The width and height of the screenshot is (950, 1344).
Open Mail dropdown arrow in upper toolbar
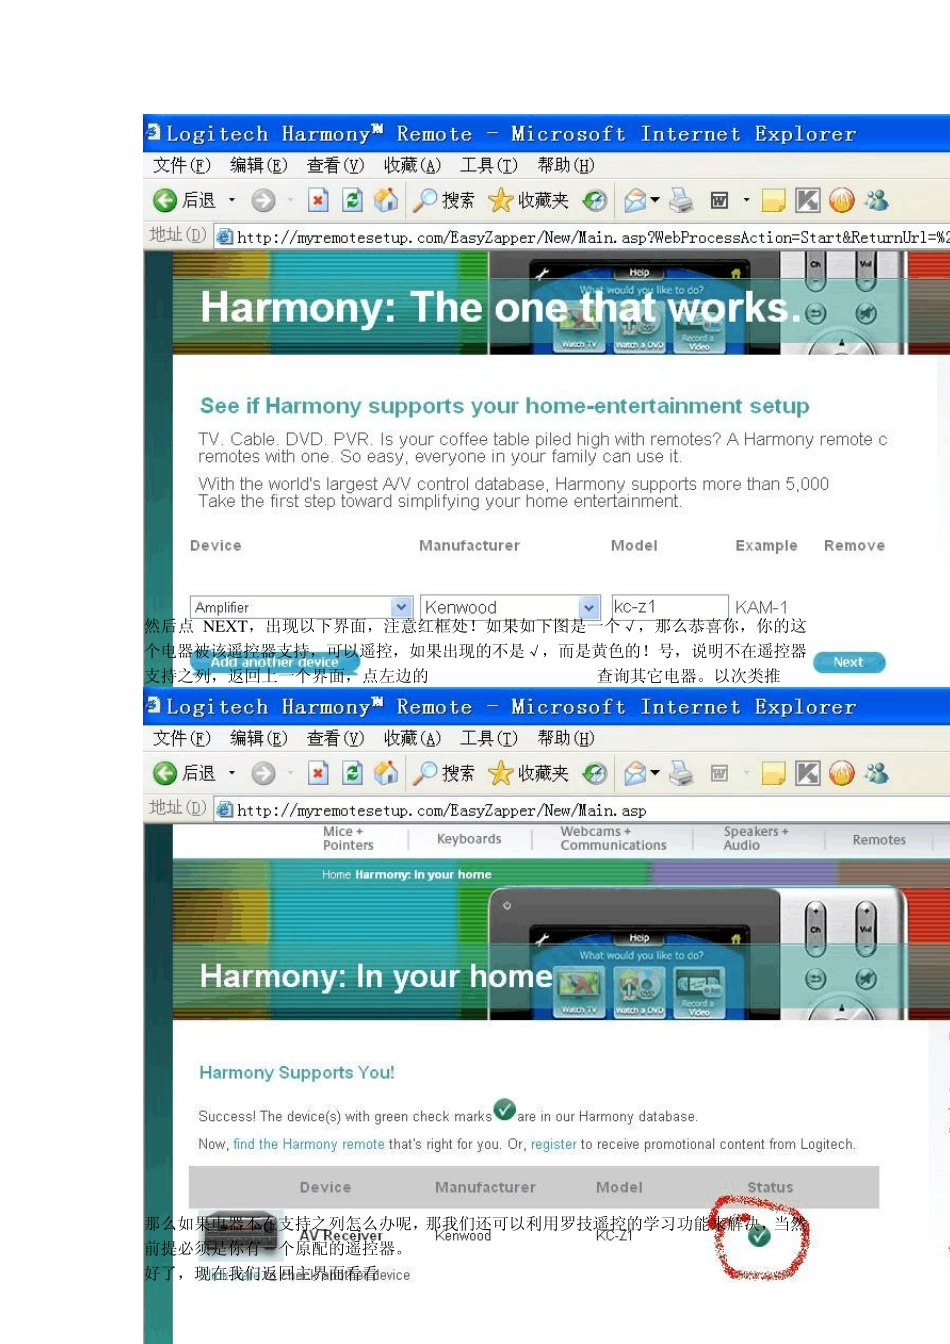tap(655, 200)
